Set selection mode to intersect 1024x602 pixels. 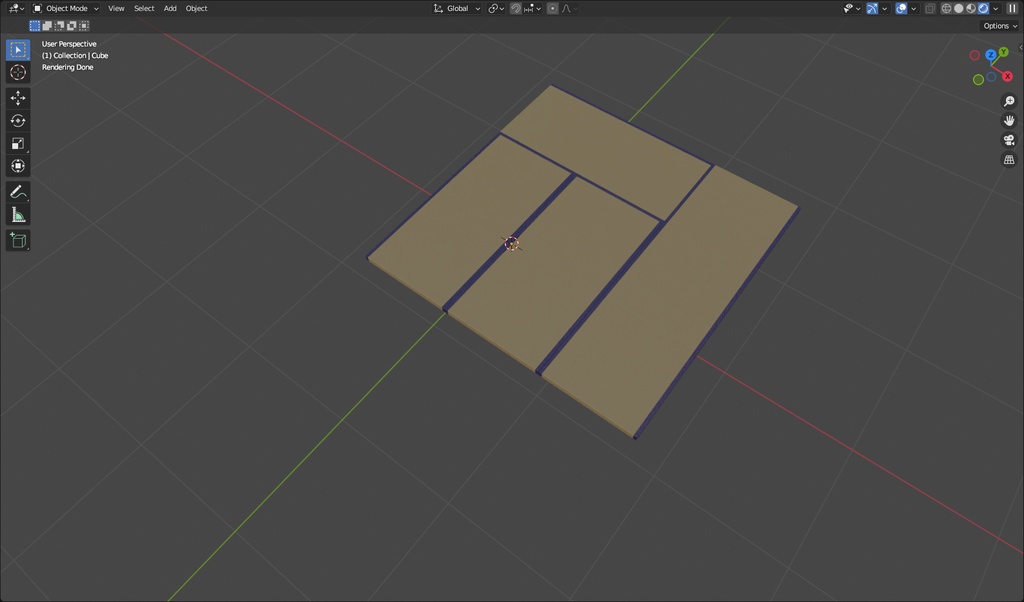click(x=84, y=25)
